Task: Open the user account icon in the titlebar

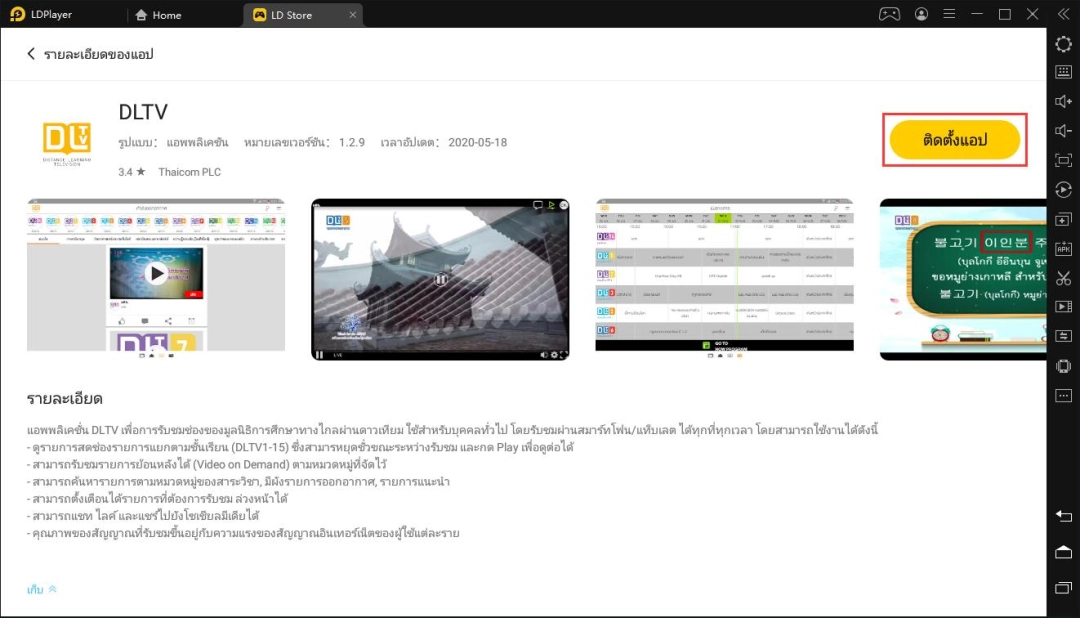Action: (921, 14)
